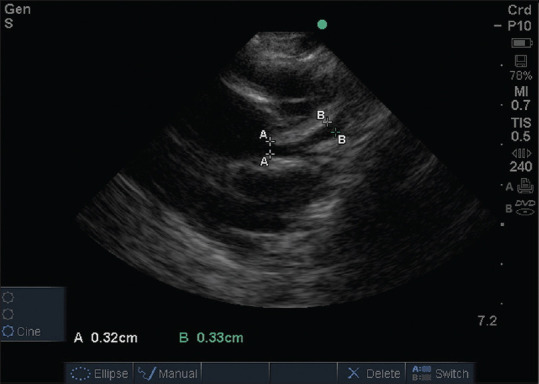Click the floppy disk storage icon
539x384 pixels.
(x=521, y=61)
